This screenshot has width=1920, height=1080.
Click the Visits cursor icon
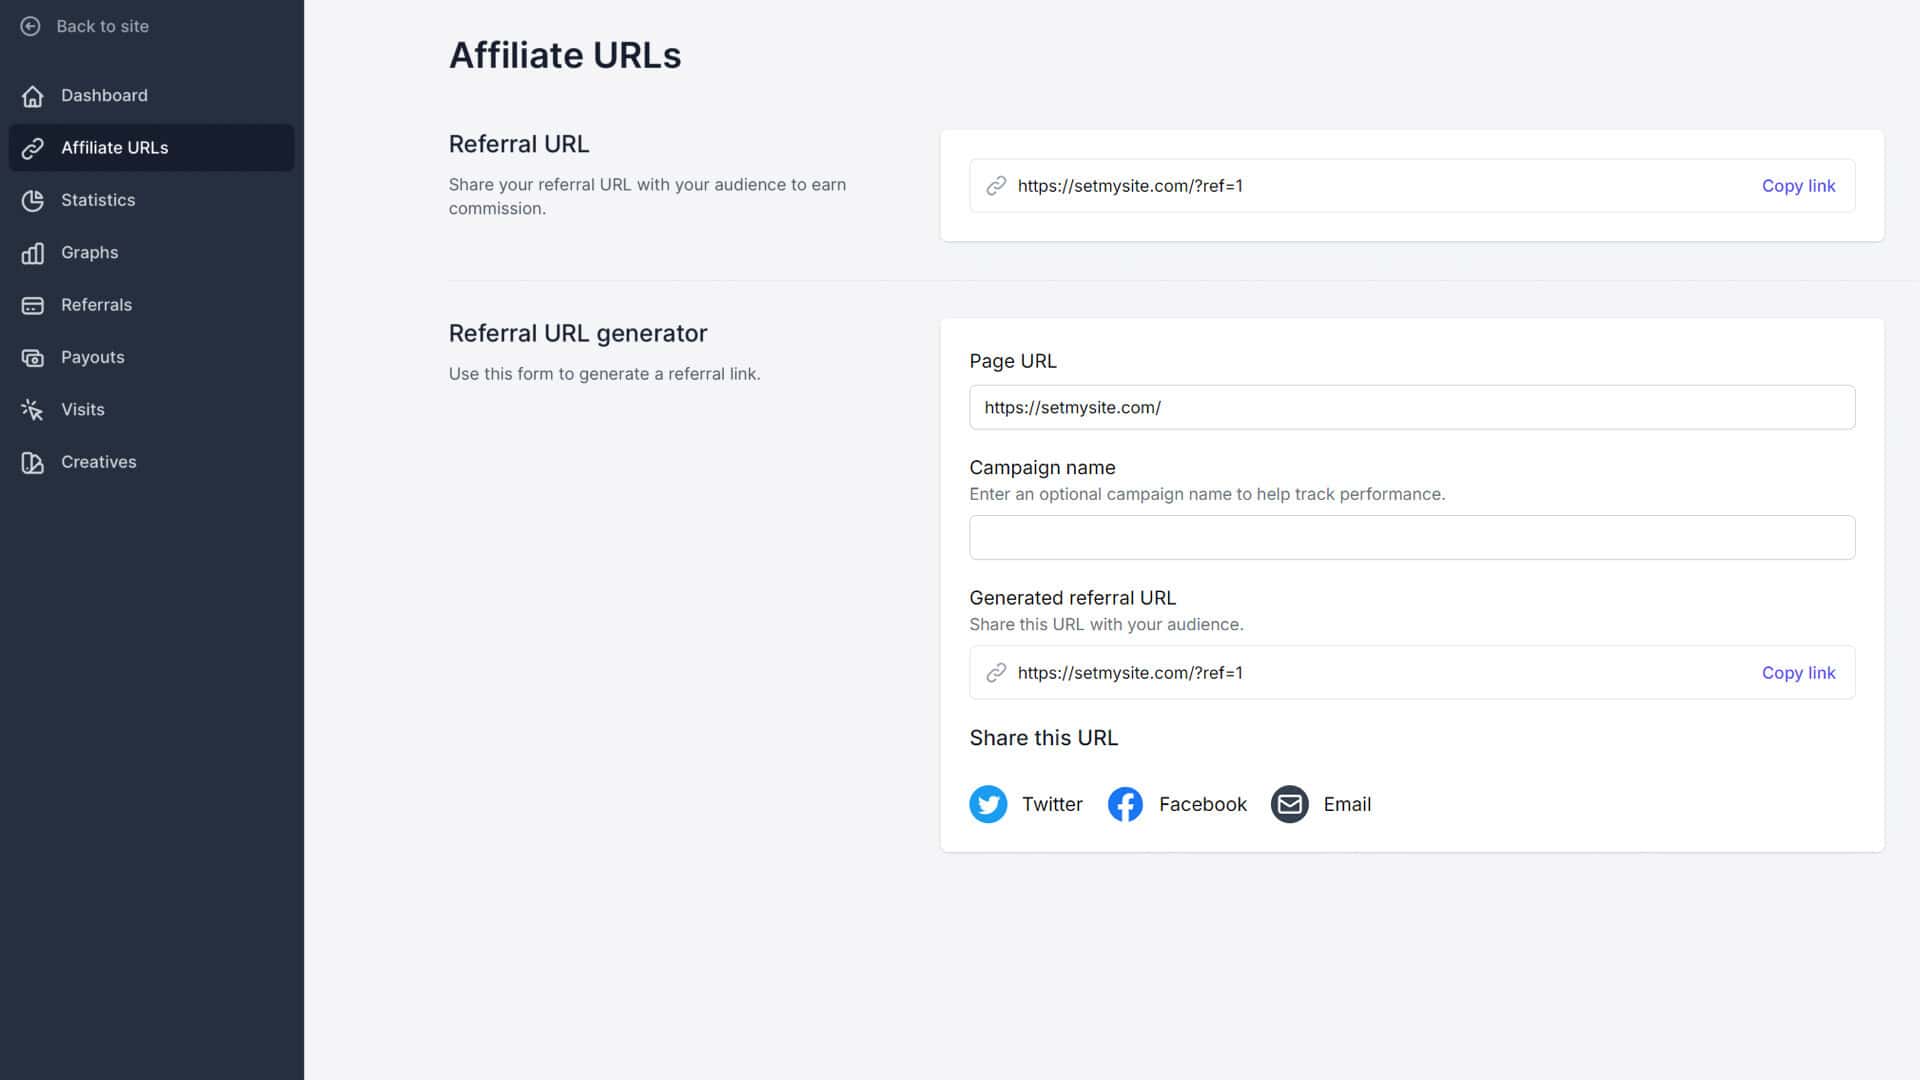[x=33, y=410]
